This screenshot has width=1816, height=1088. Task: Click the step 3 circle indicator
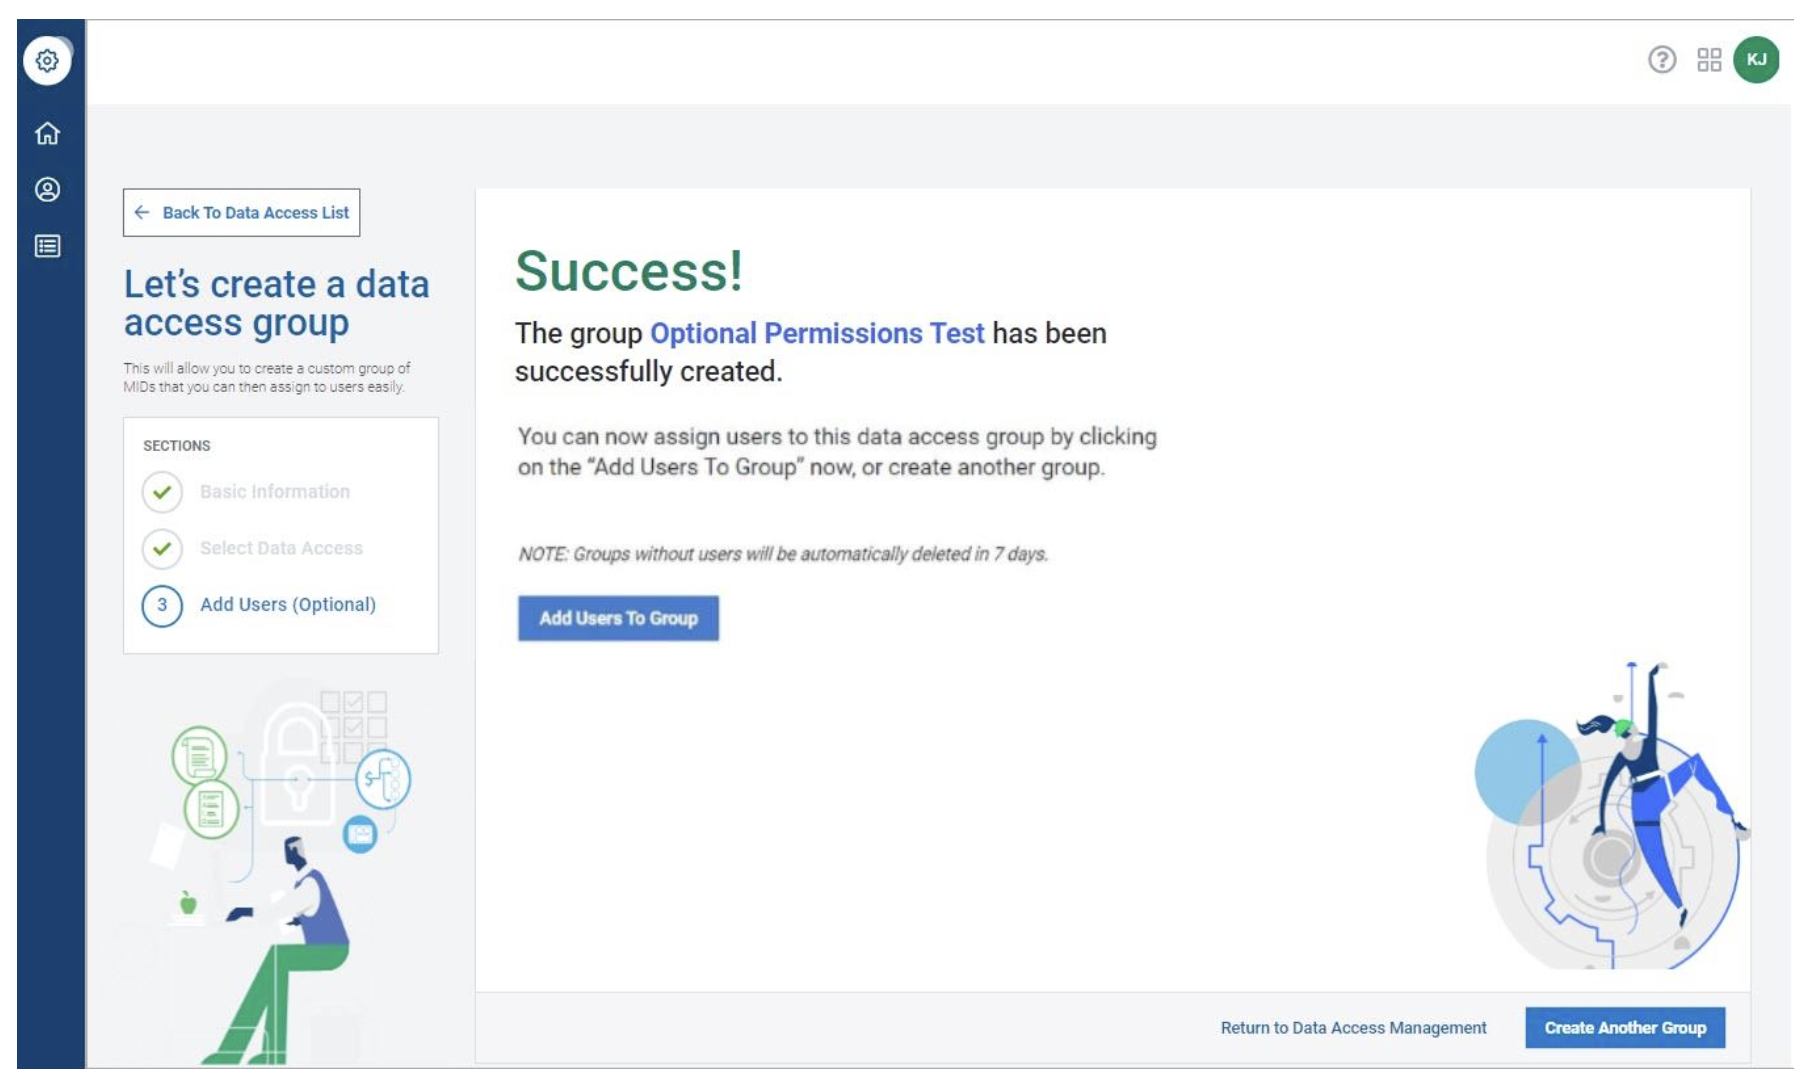pyautogui.click(x=162, y=605)
